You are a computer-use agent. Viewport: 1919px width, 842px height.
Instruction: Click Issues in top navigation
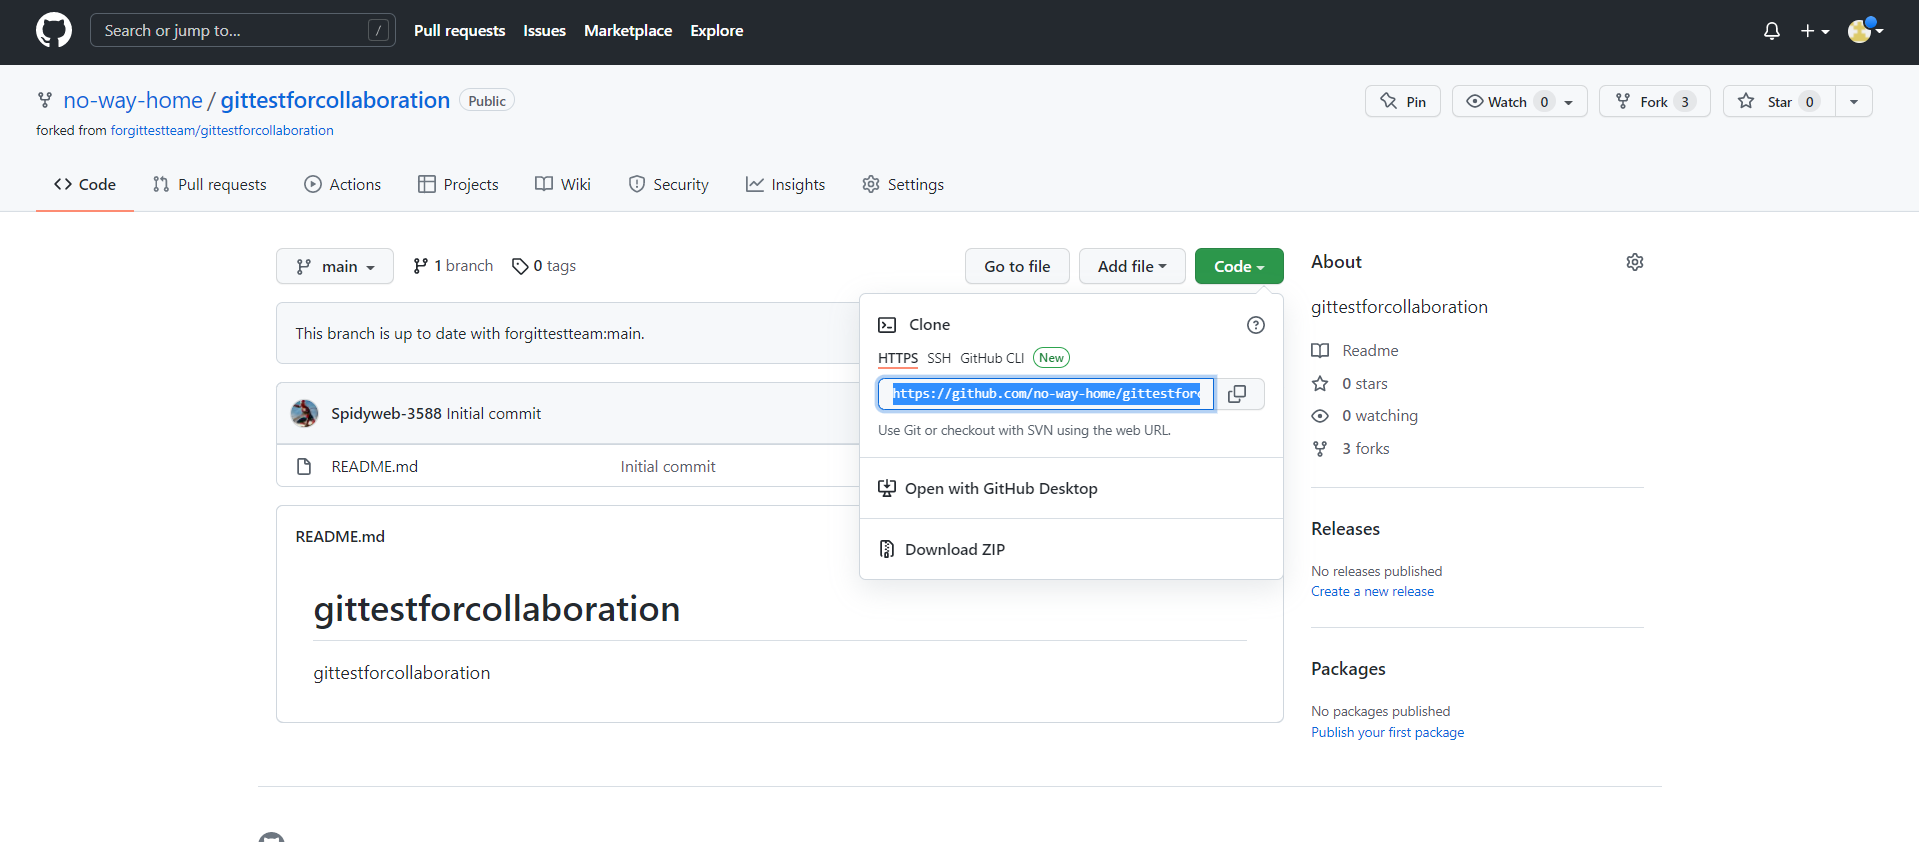[544, 31]
